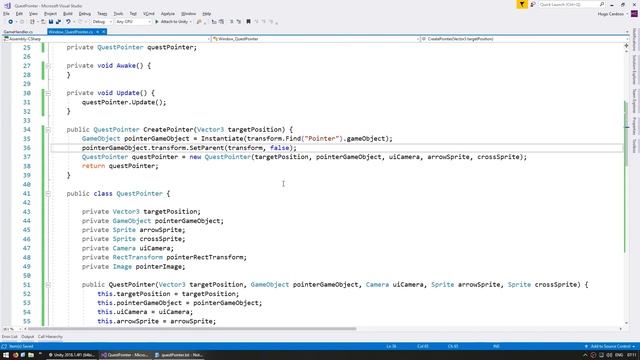Click the Save All toolbar icon

tap(58, 22)
